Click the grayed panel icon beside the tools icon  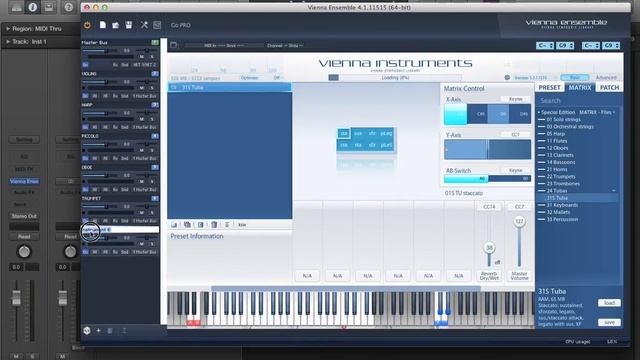(157, 25)
